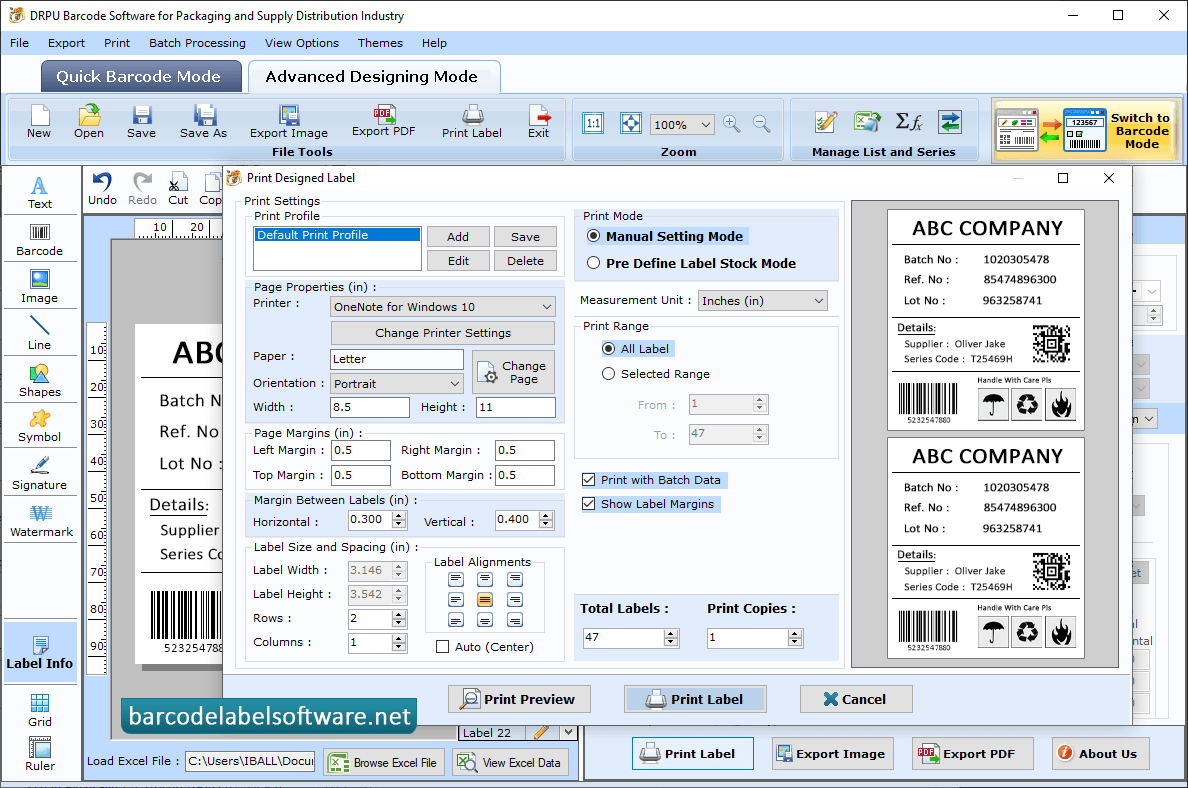Click the fit-to-window zoom icon
The width and height of the screenshot is (1188, 788).
630,124
